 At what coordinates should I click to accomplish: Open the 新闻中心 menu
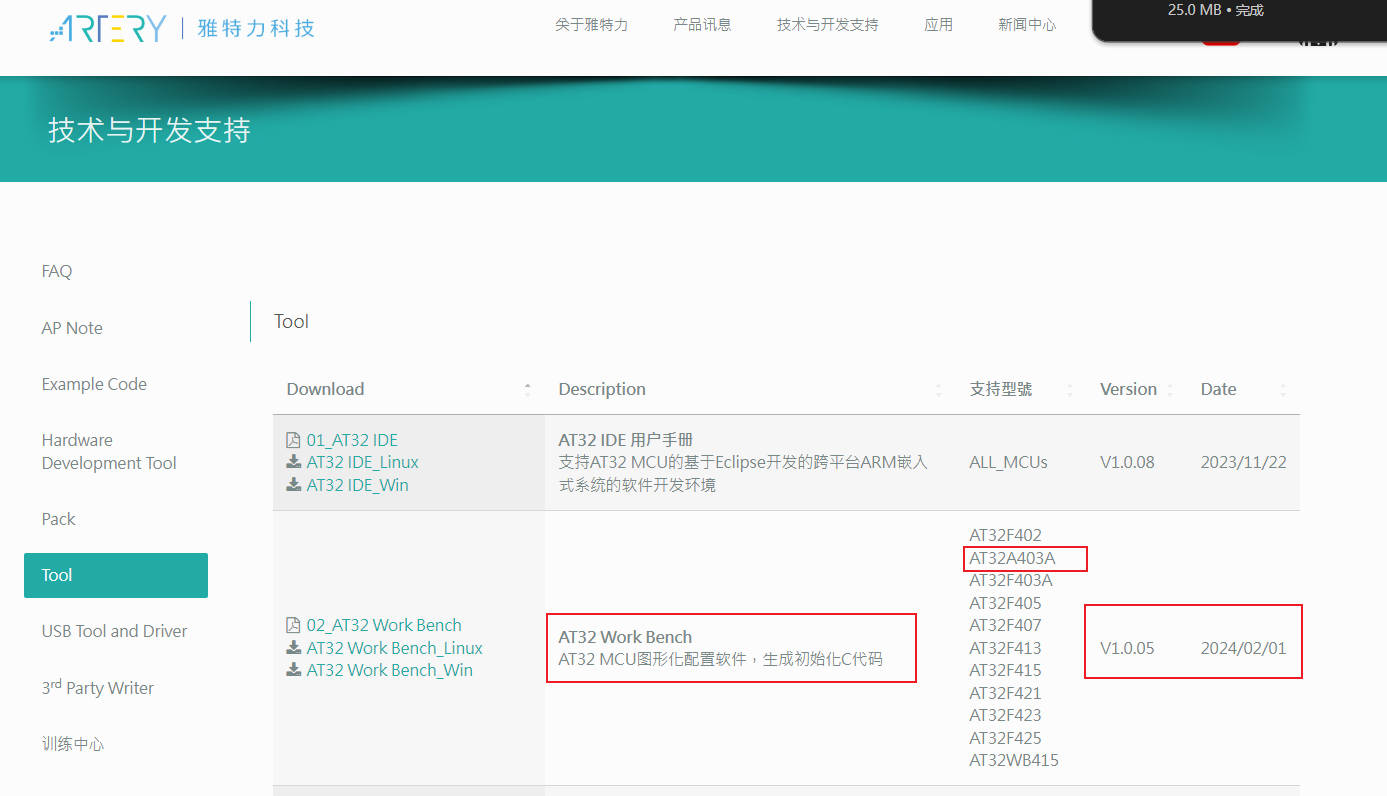point(1027,25)
